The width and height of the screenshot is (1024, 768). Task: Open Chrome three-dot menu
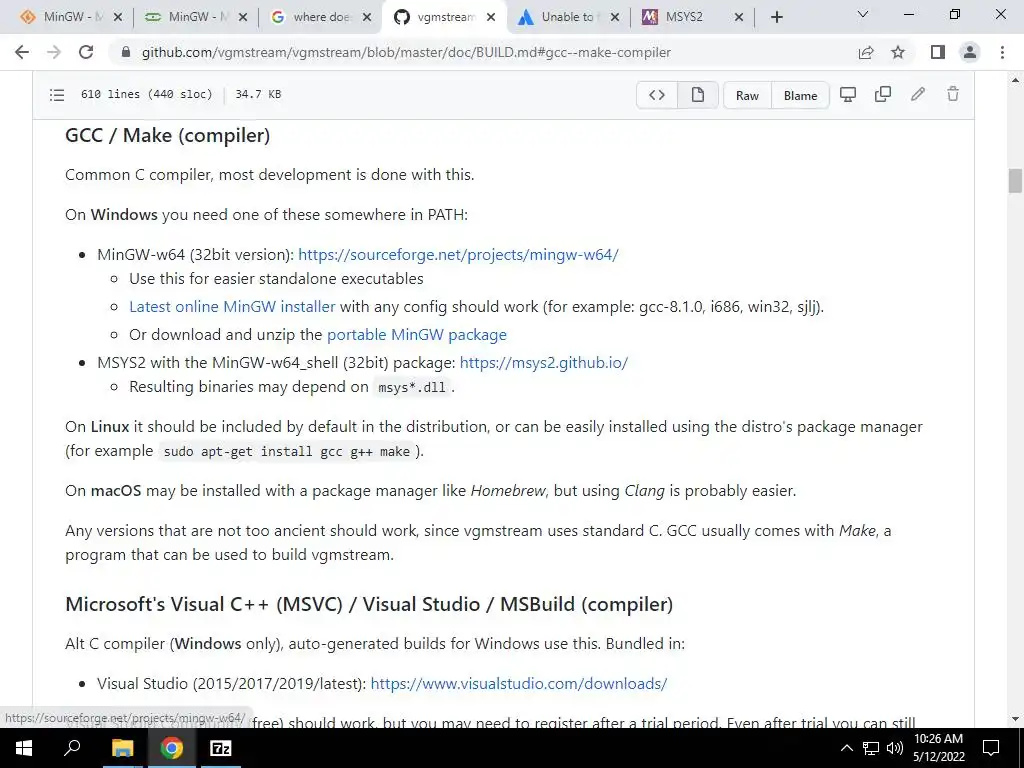[x=1002, y=52]
